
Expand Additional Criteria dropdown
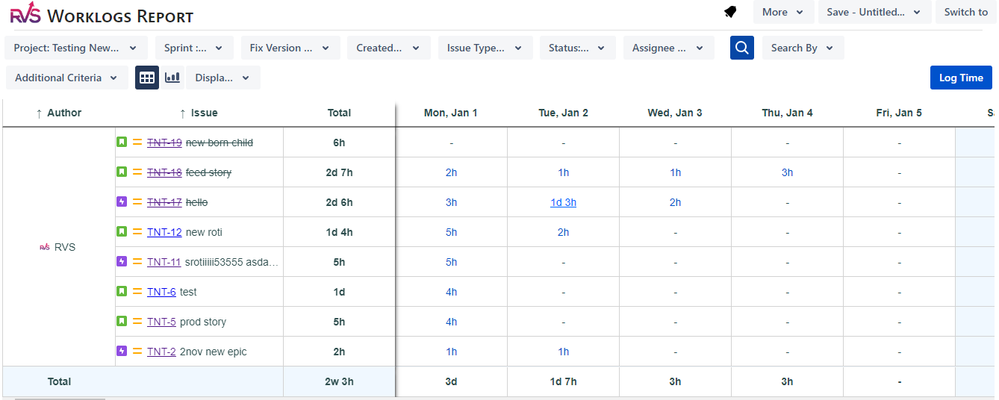coord(66,78)
